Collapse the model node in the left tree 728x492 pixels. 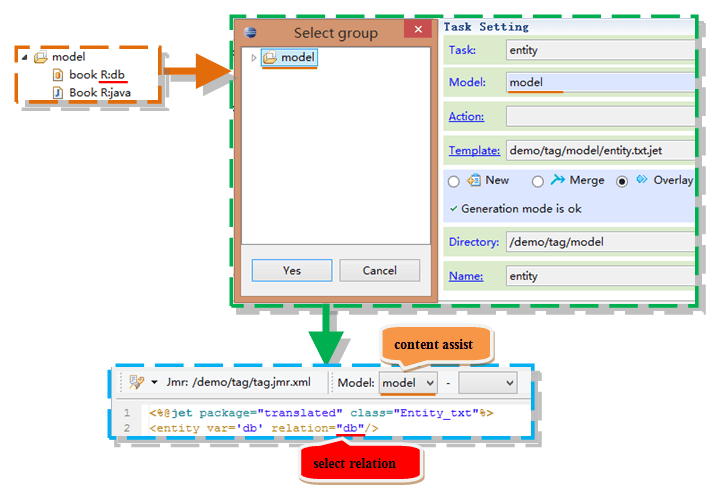coord(25,57)
